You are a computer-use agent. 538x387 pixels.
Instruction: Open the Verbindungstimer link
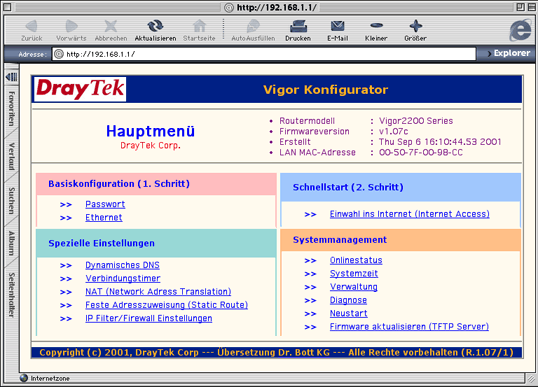coord(122,279)
